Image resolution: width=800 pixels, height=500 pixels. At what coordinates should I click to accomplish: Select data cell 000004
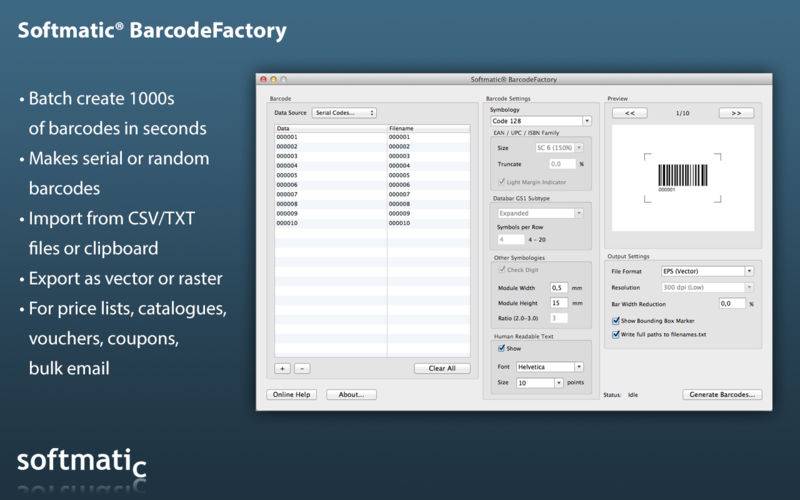click(x=331, y=166)
